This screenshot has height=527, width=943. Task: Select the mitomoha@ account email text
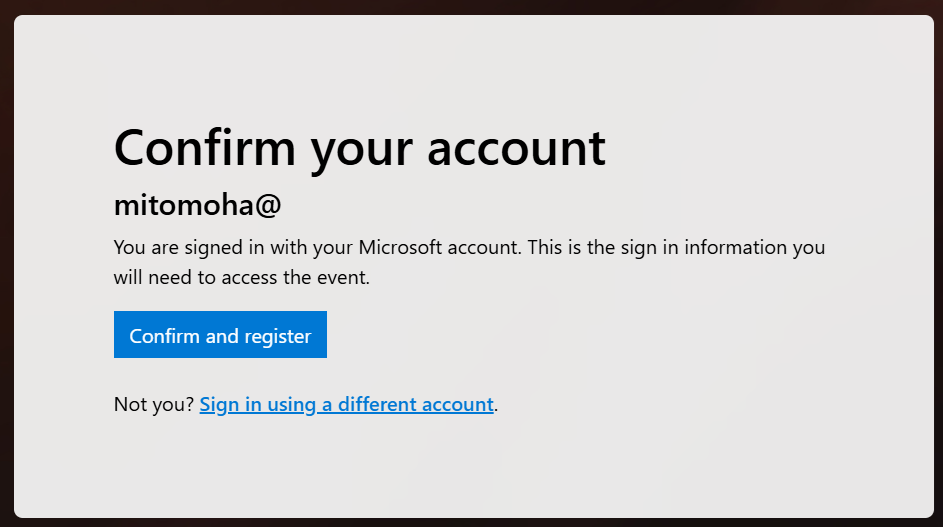197,205
